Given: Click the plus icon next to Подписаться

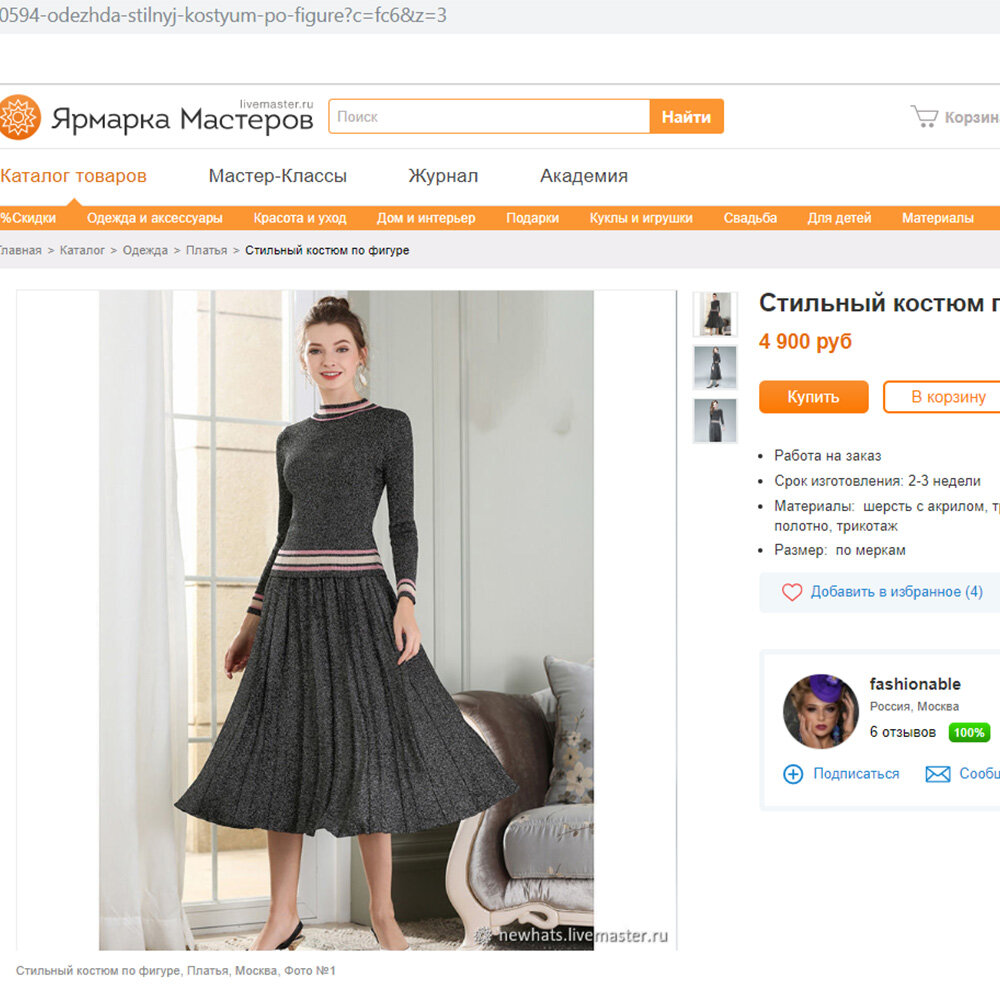Looking at the screenshot, I should [x=793, y=774].
